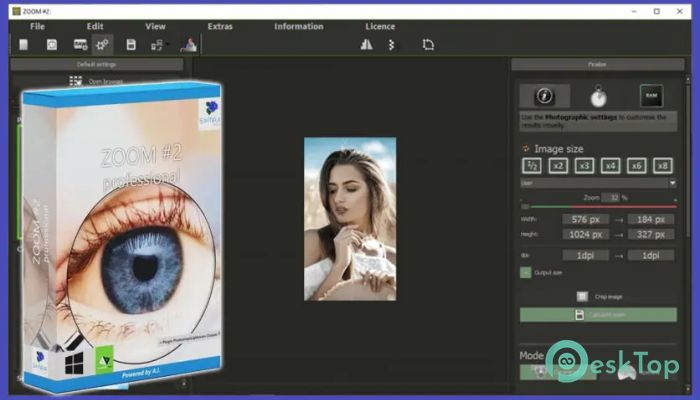Click the Crop image icon

tap(582, 296)
